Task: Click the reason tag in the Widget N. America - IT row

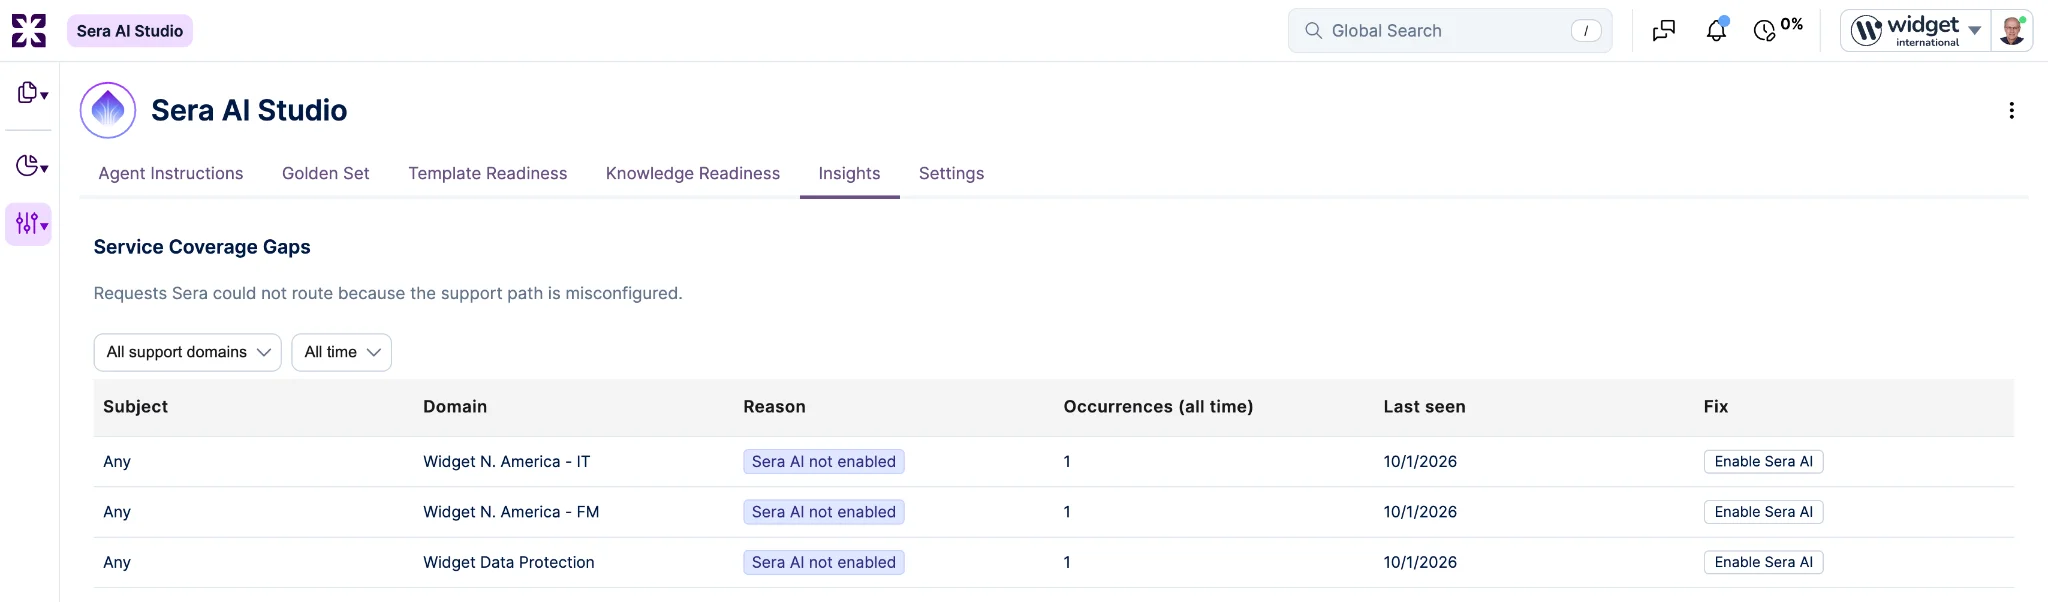Action: (x=824, y=462)
